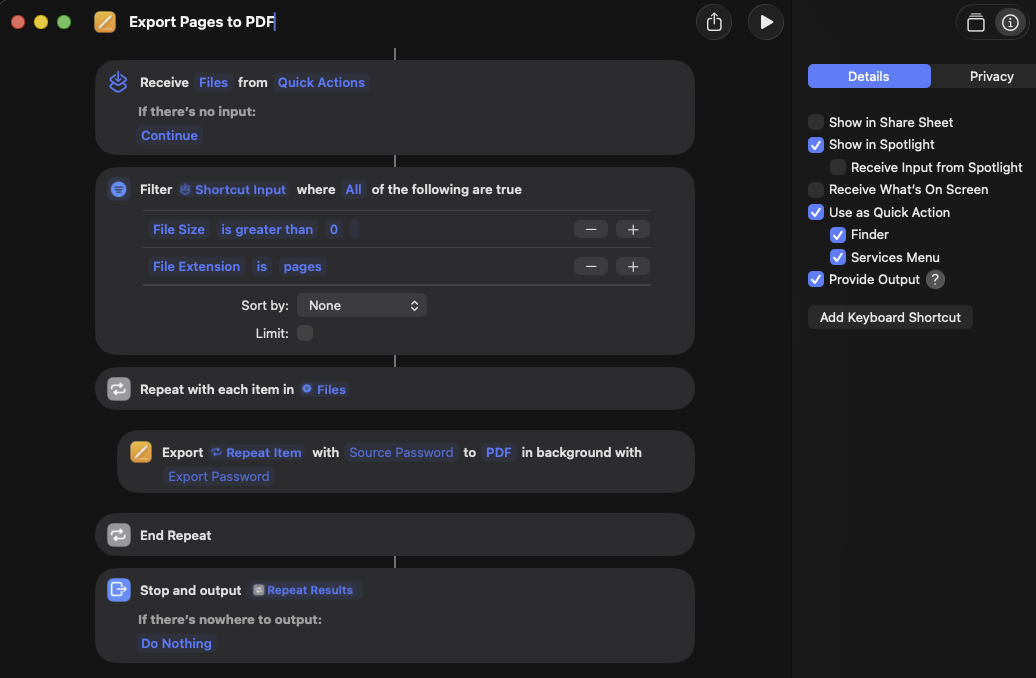This screenshot has width=1036, height=678.
Task: Open the Sort by None dropdown
Action: click(361, 305)
